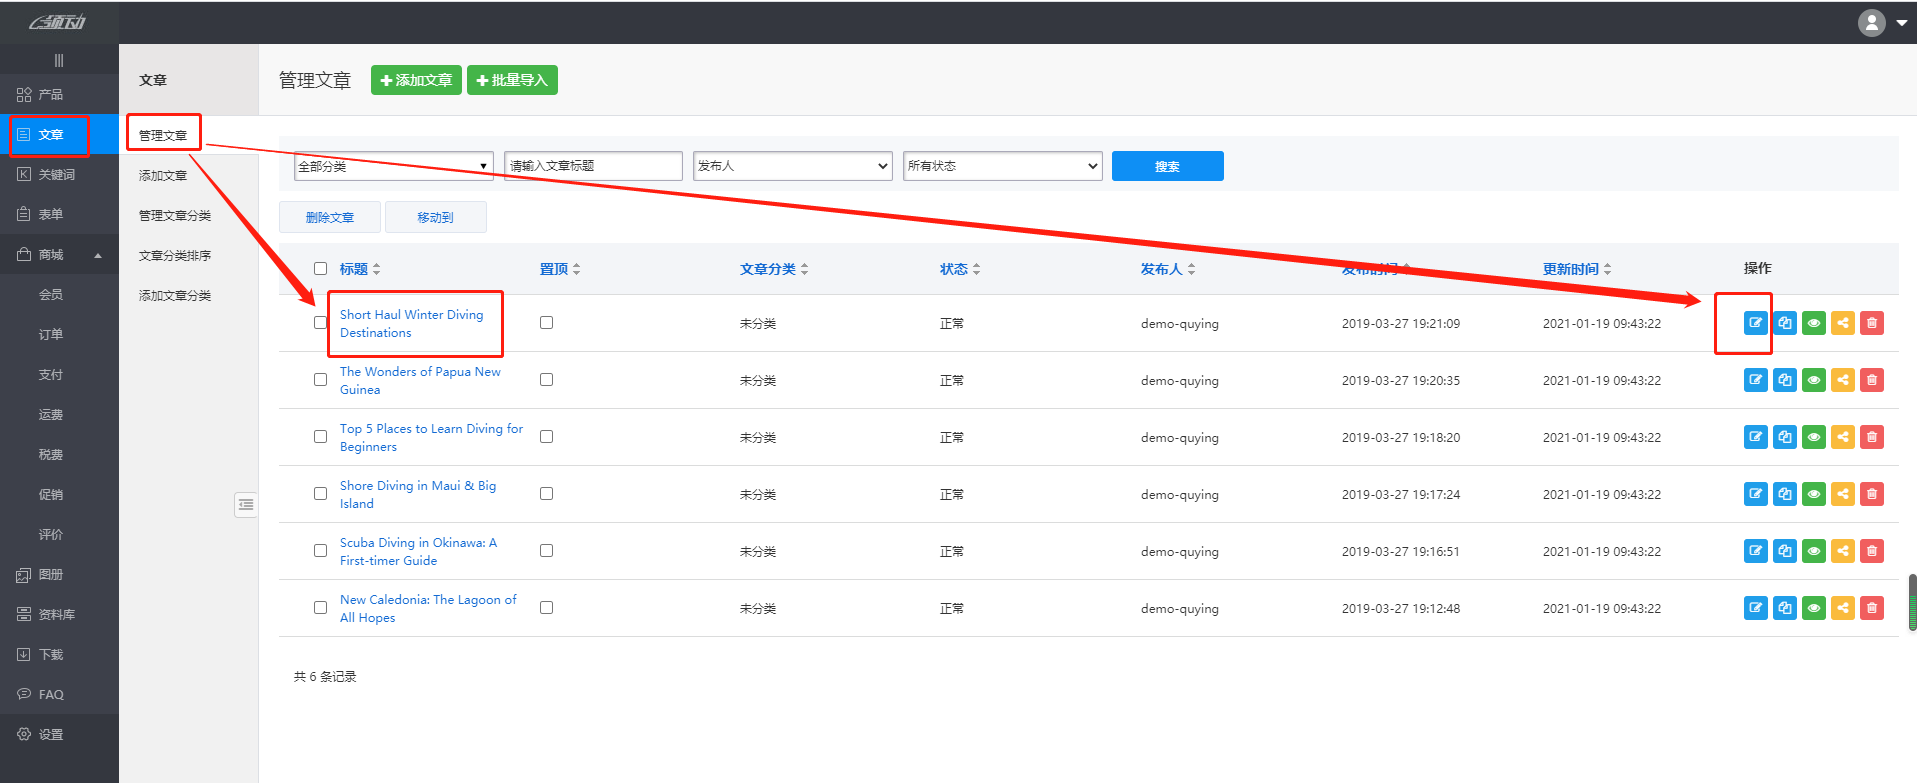Screen dimensions: 1917x783
Task: Click the article title search input field
Action: pos(593,166)
